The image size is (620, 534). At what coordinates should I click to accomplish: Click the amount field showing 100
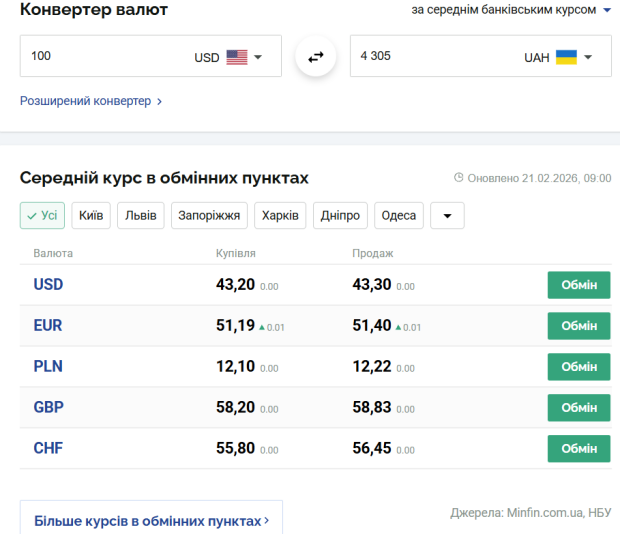click(x=100, y=56)
